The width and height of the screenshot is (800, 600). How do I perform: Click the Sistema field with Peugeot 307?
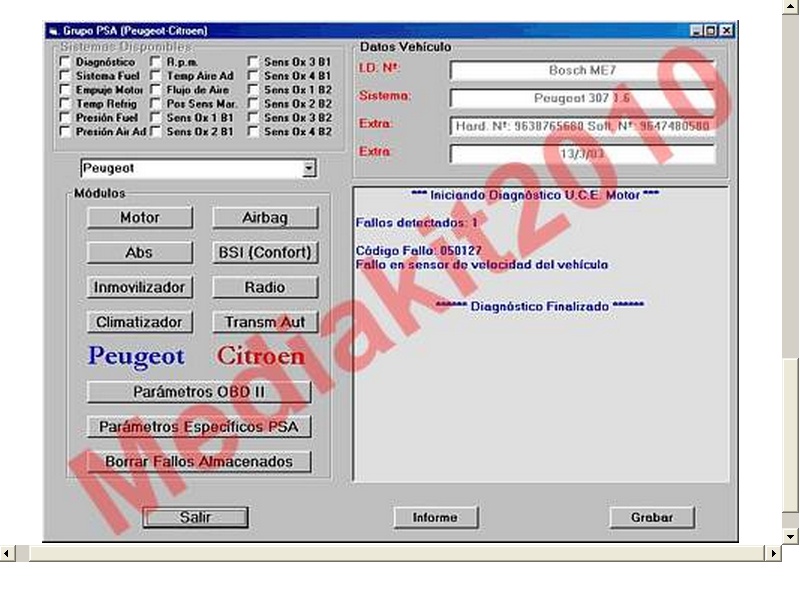point(583,98)
